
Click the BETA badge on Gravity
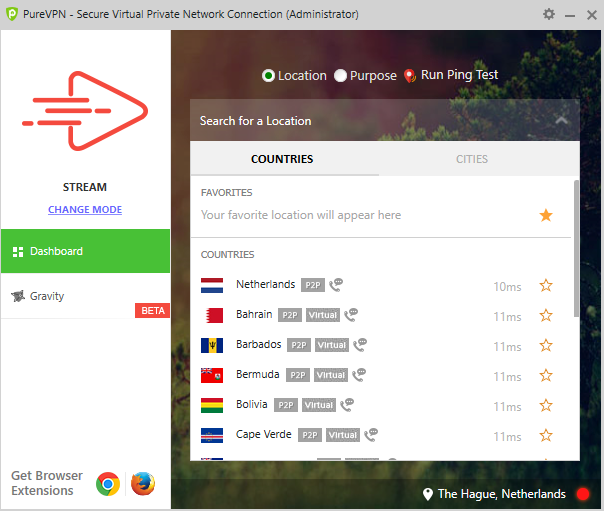153,310
